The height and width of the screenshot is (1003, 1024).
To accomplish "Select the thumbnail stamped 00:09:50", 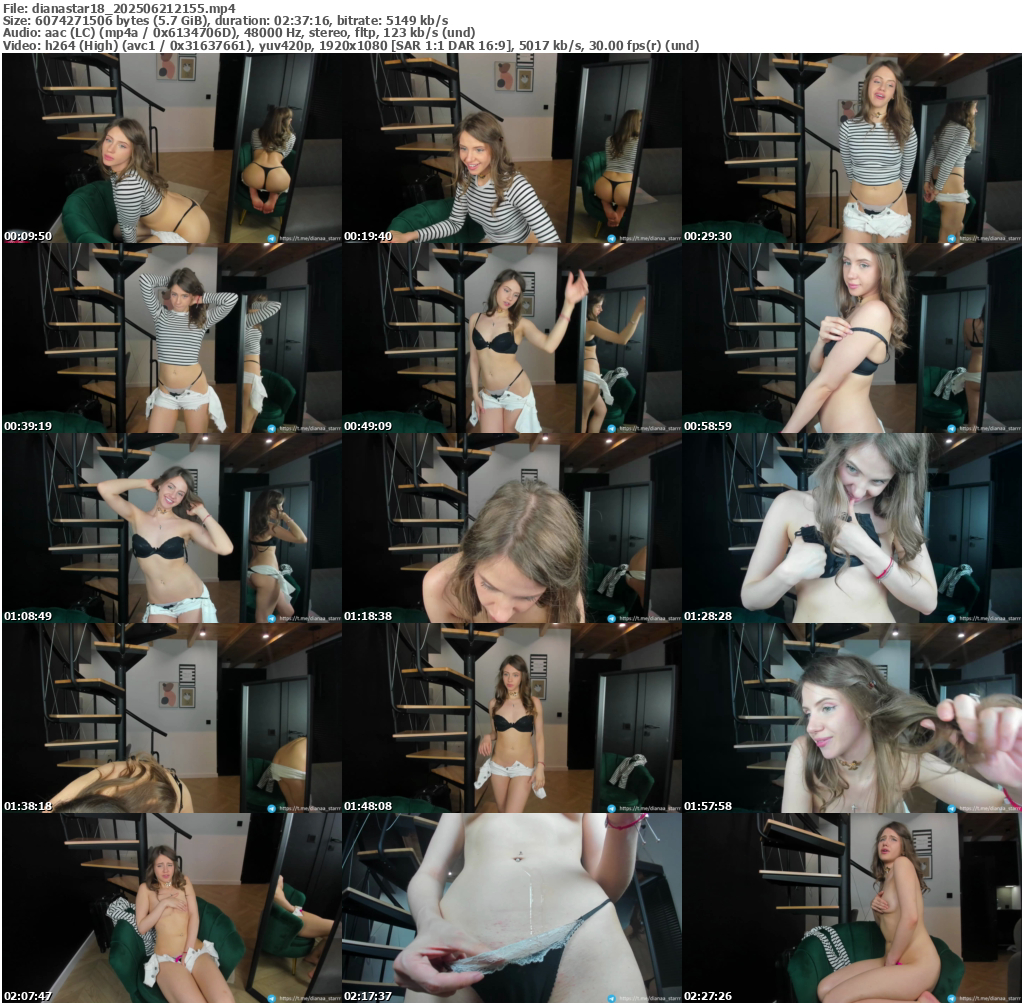I will click(172, 148).
